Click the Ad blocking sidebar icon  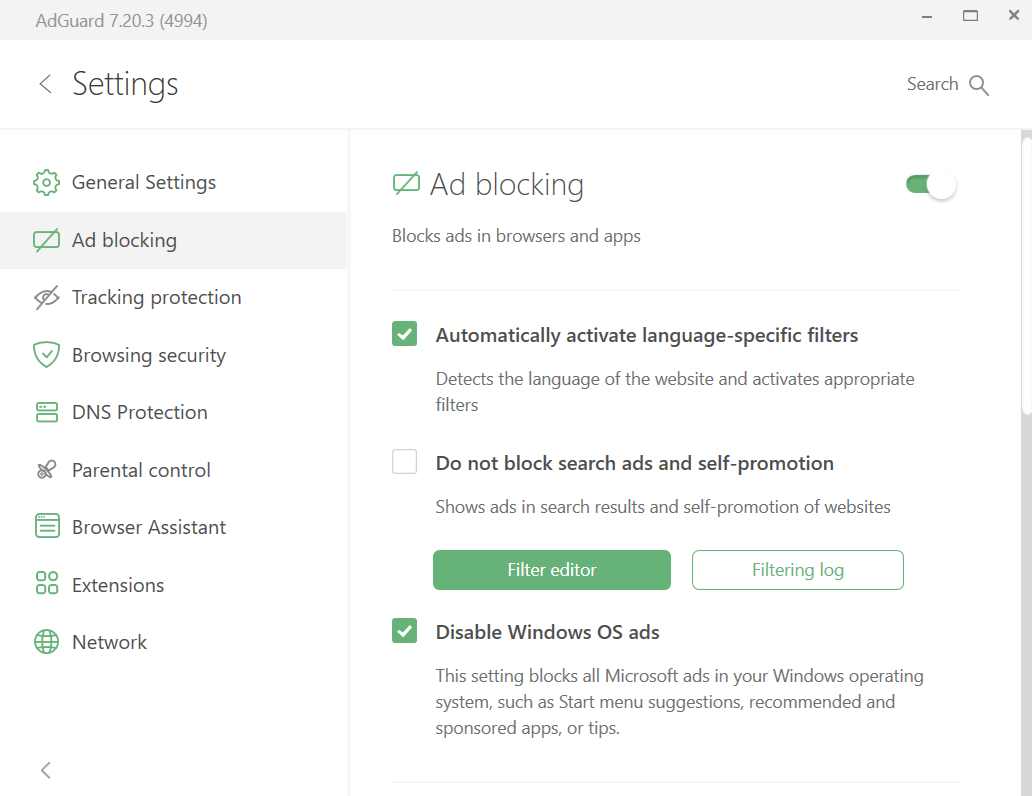click(46, 240)
